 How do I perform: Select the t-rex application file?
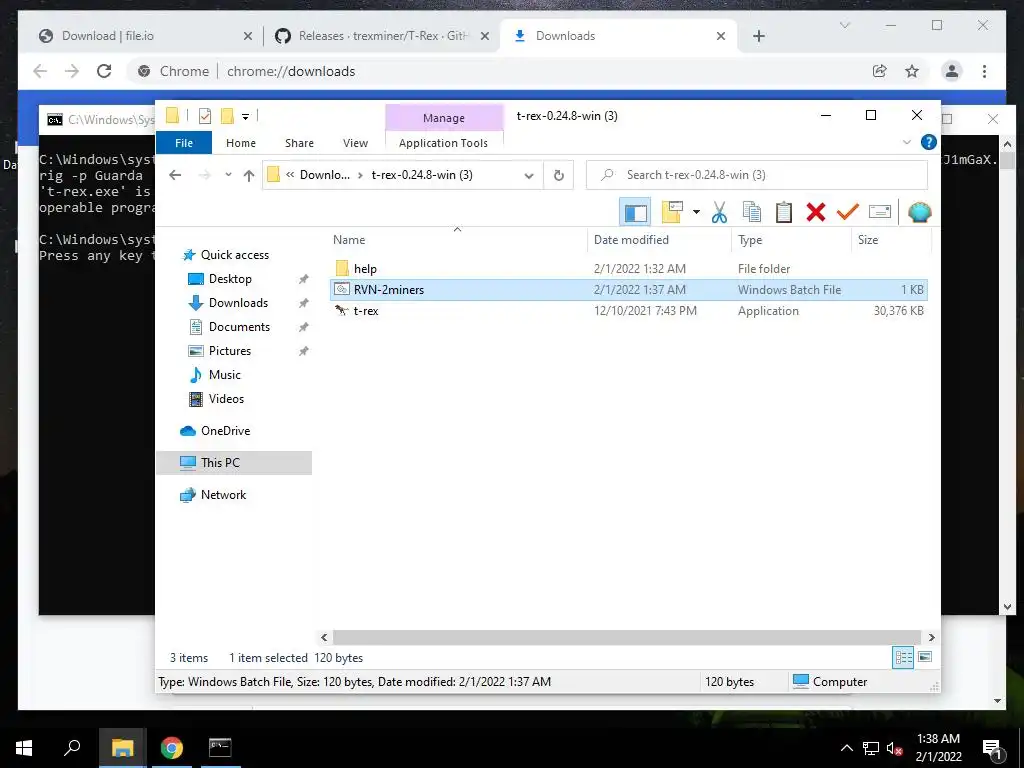[x=628, y=311]
